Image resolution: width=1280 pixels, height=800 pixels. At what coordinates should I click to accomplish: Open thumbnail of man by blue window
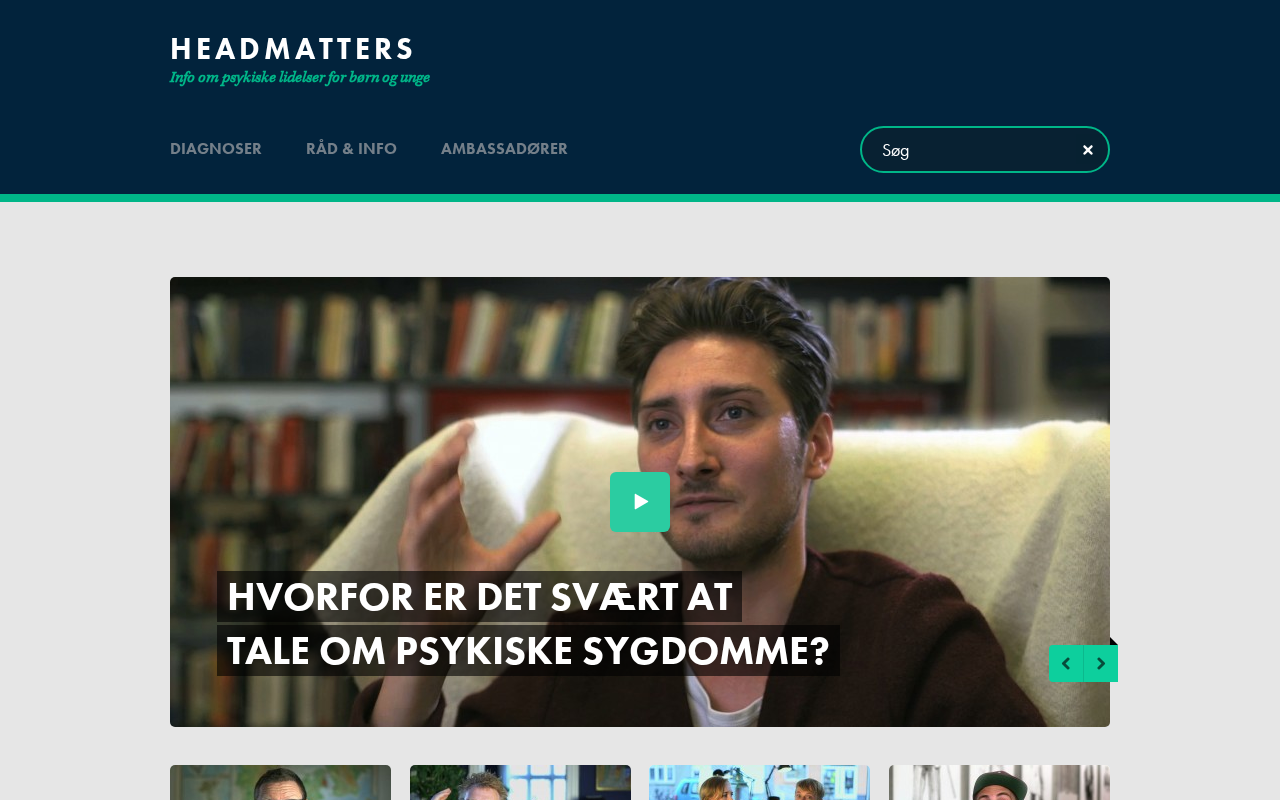coord(520,783)
